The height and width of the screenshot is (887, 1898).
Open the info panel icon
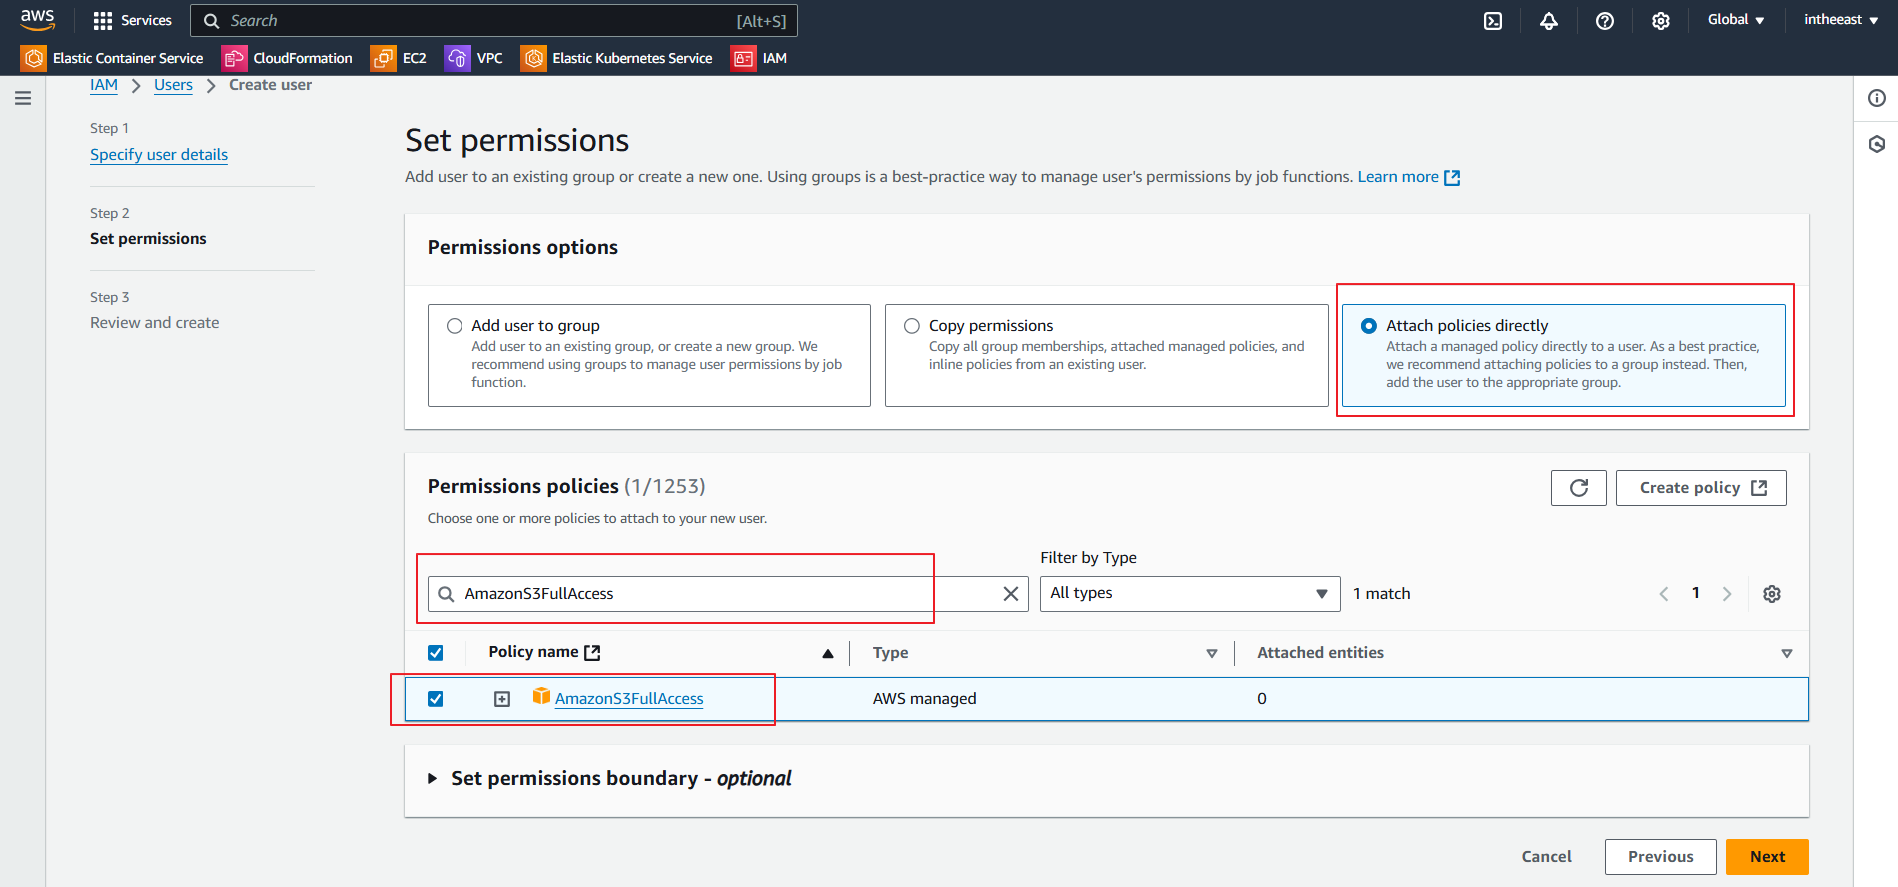pos(1877,98)
